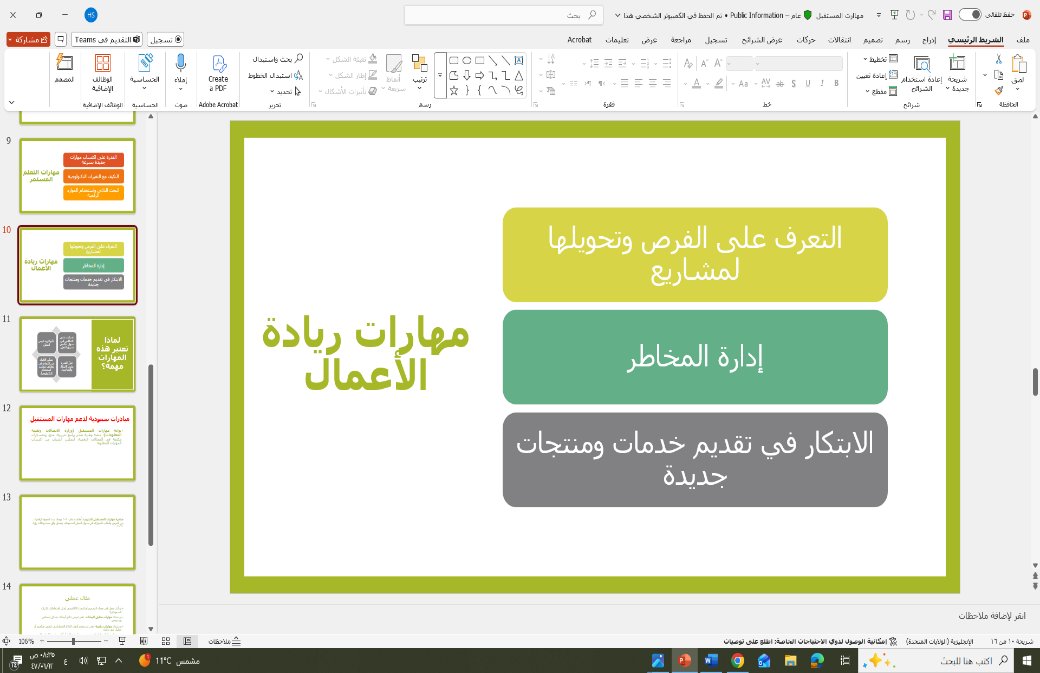1040x673 pixels.
Task: Click the Share (مشاركة) button
Action: coord(29,39)
